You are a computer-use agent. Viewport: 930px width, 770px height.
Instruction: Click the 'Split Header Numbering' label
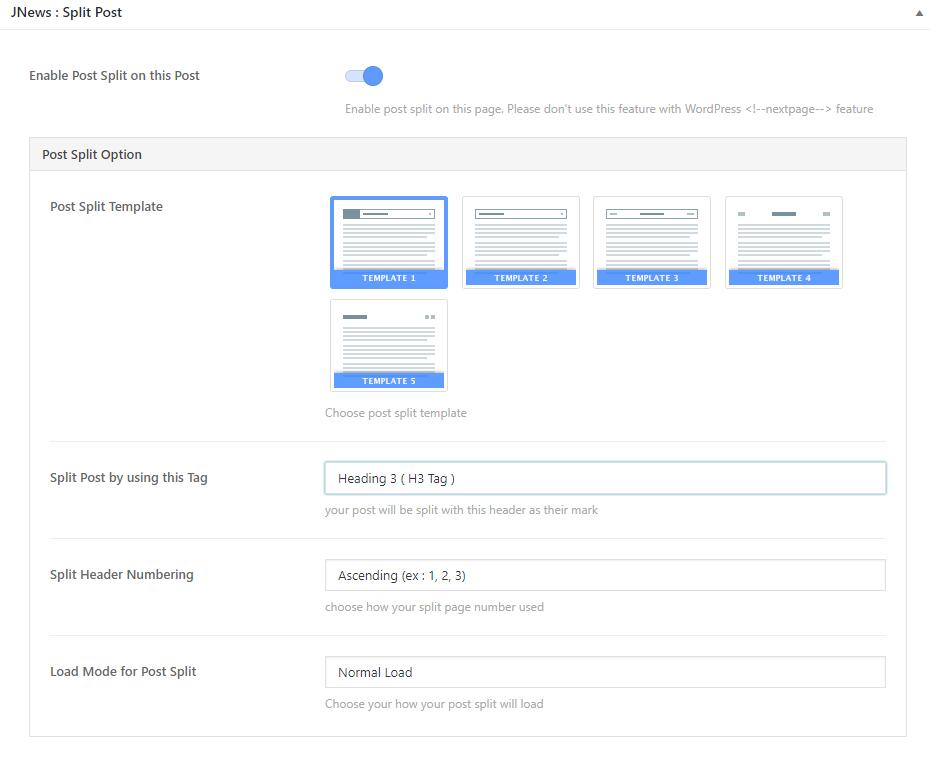[122, 575]
